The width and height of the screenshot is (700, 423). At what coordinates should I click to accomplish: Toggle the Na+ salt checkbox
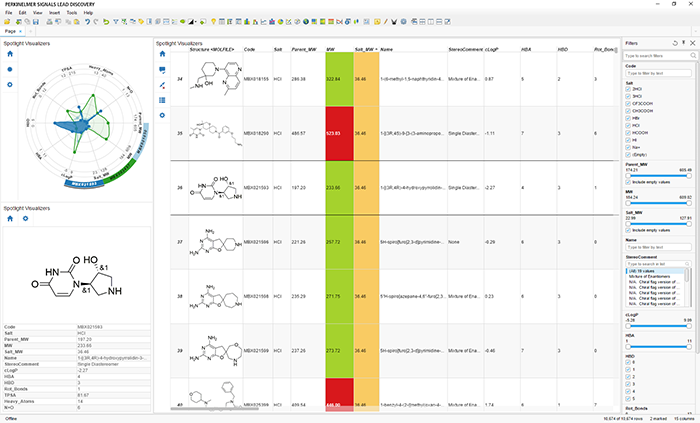628,147
